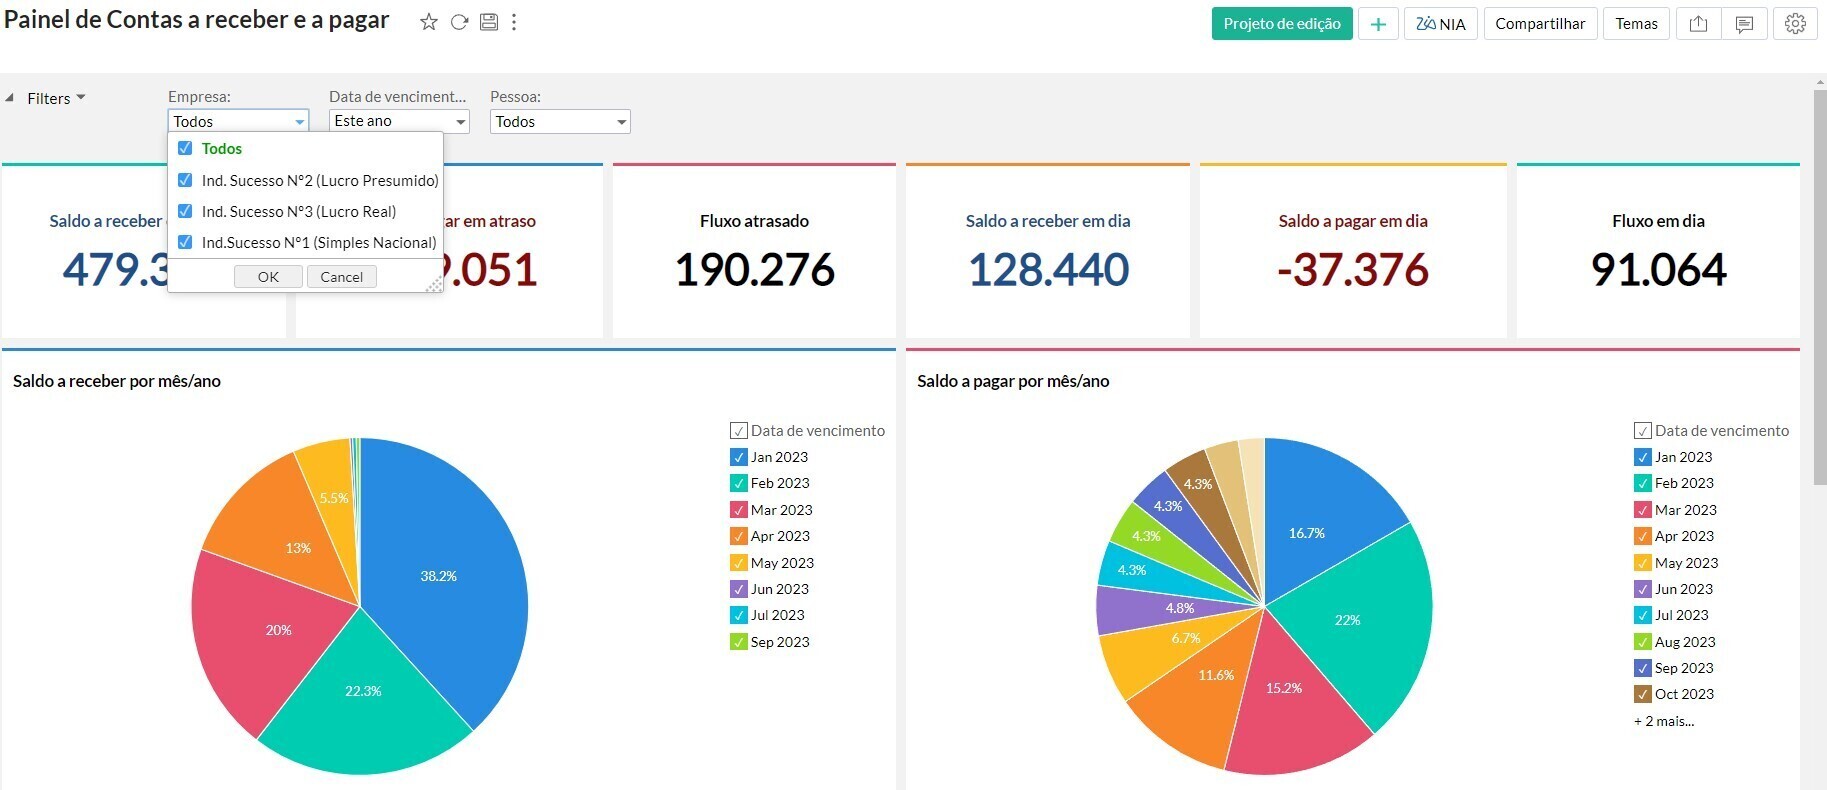Uncheck Ind. Sucesso Nº2 (Lucro Presumido)
1827x790 pixels.
pos(185,180)
